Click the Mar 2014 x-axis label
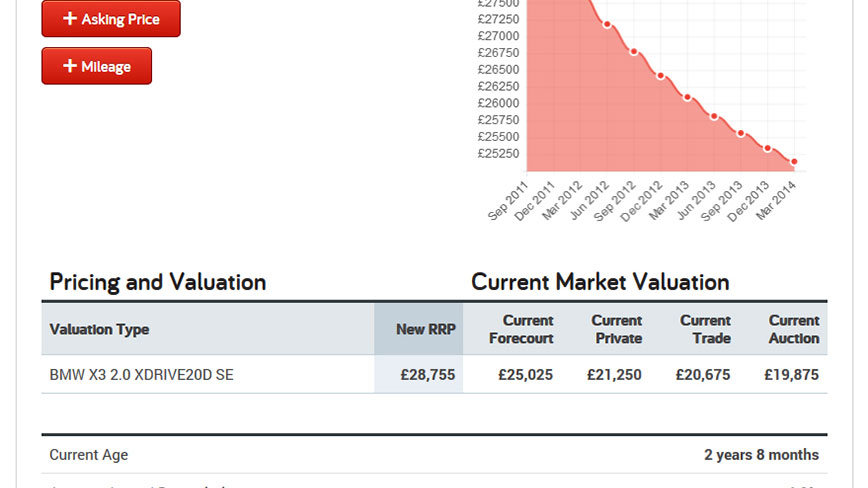 776,201
